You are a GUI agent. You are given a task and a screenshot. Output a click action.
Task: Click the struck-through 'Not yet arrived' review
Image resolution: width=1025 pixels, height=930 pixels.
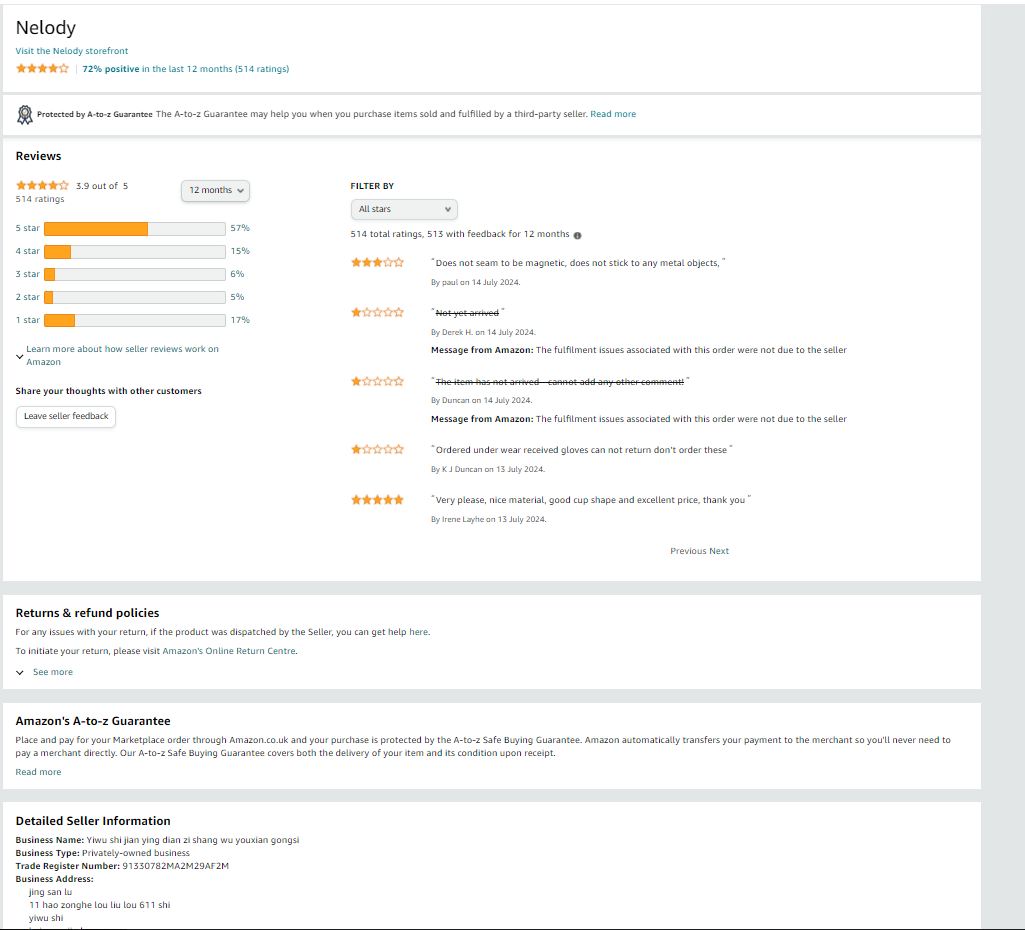(x=467, y=312)
